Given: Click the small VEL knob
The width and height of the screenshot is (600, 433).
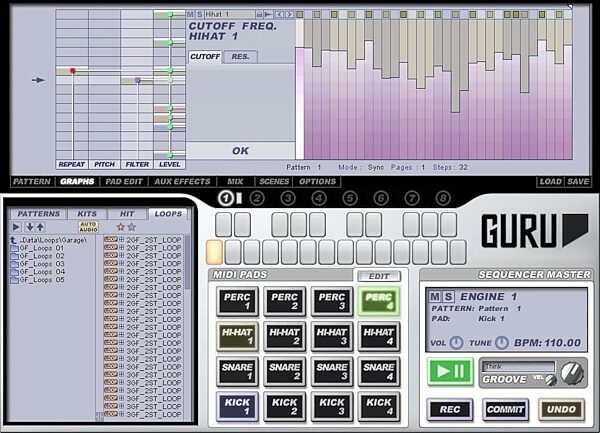Looking at the screenshot, I should (x=551, y=380).
